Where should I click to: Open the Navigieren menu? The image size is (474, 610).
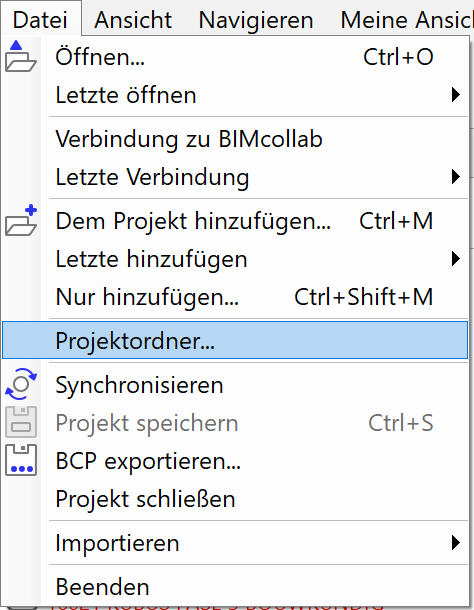(256, 19)
